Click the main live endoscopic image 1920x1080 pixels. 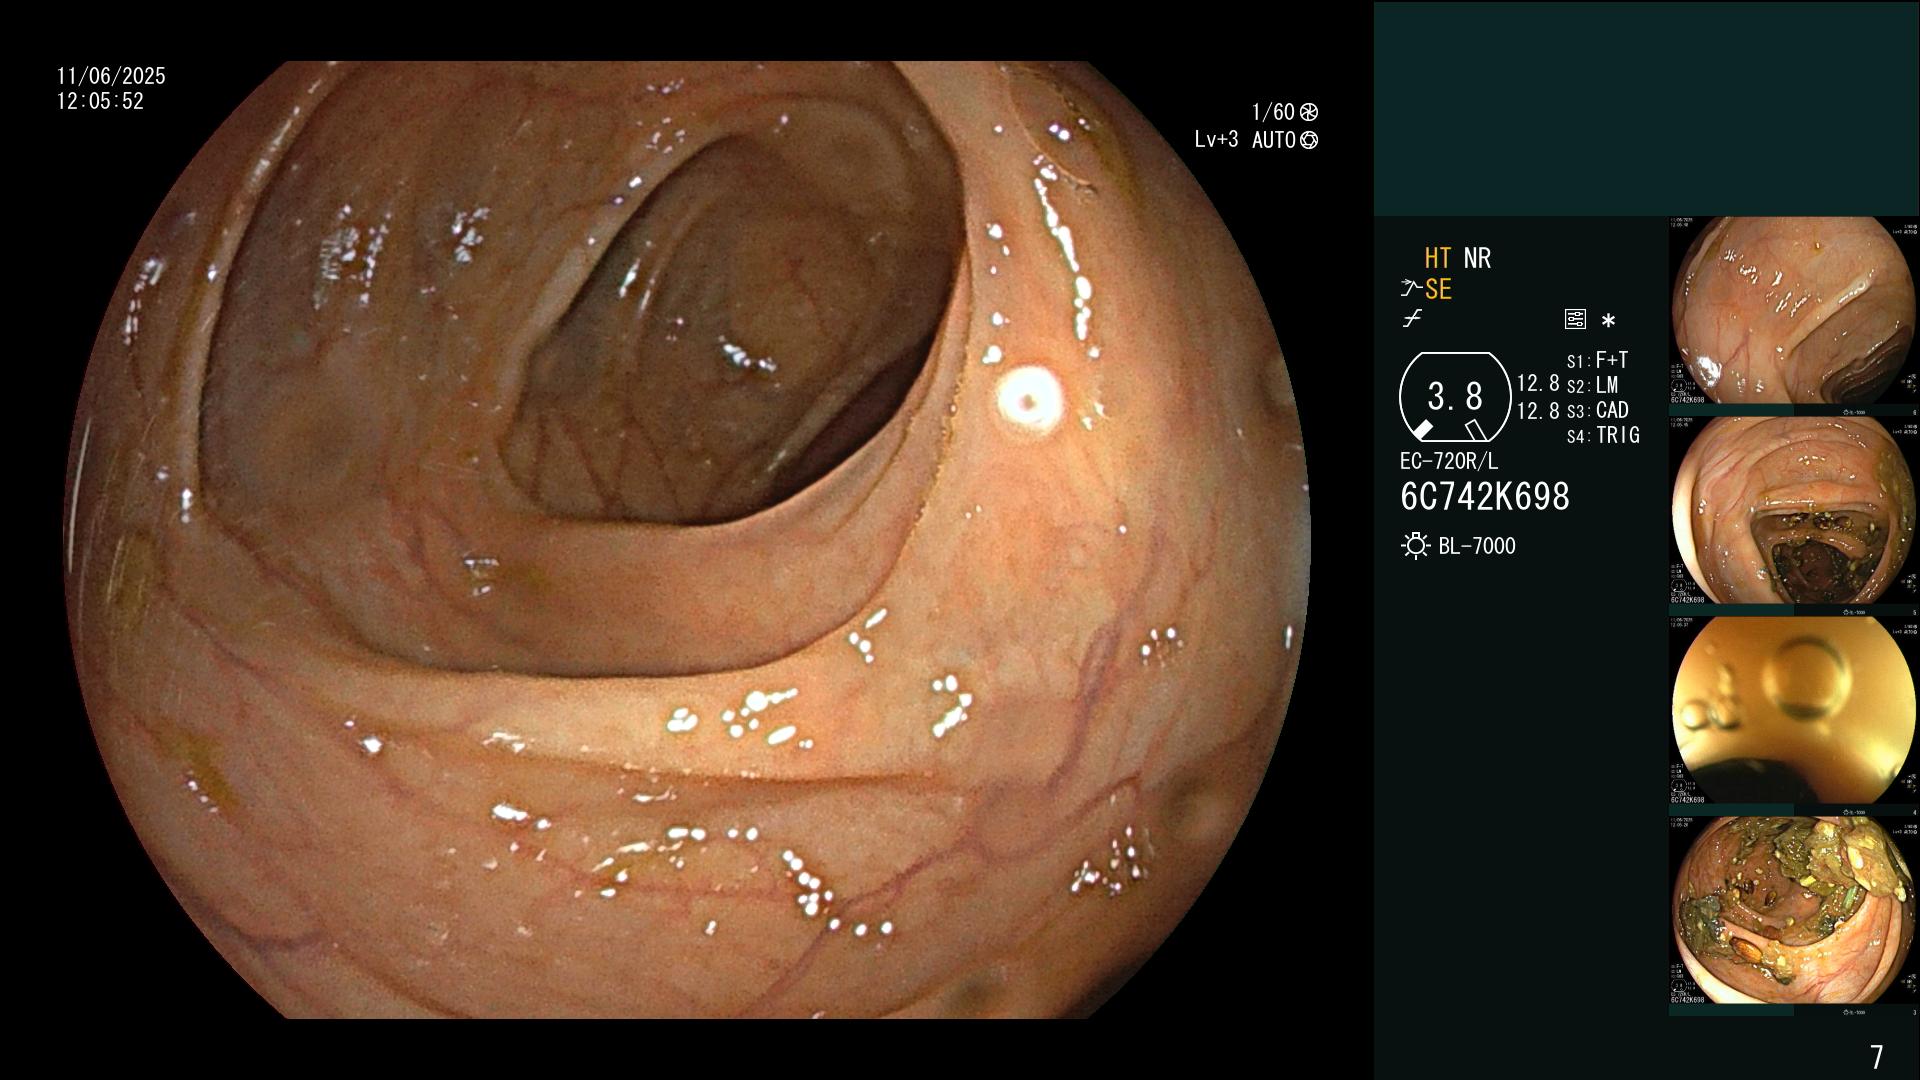coord(688,540)
